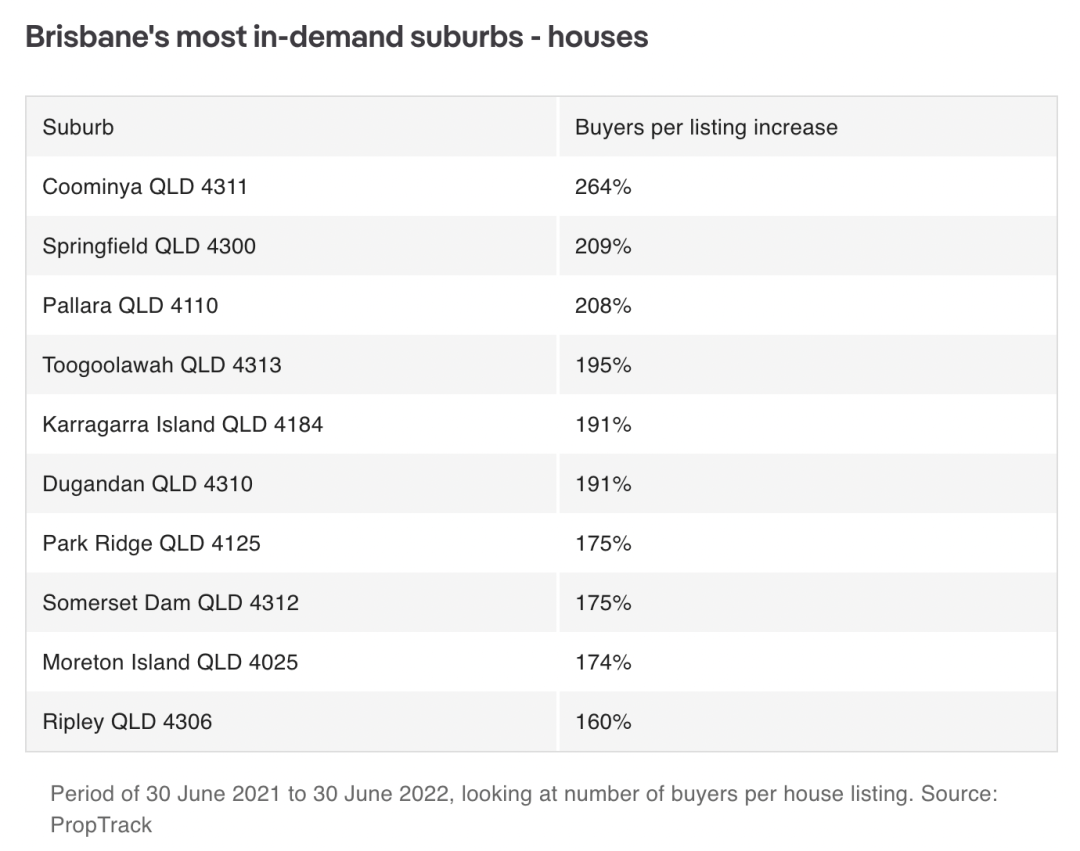Click Park Ridge QLD 4125

(x=152, y=543)
